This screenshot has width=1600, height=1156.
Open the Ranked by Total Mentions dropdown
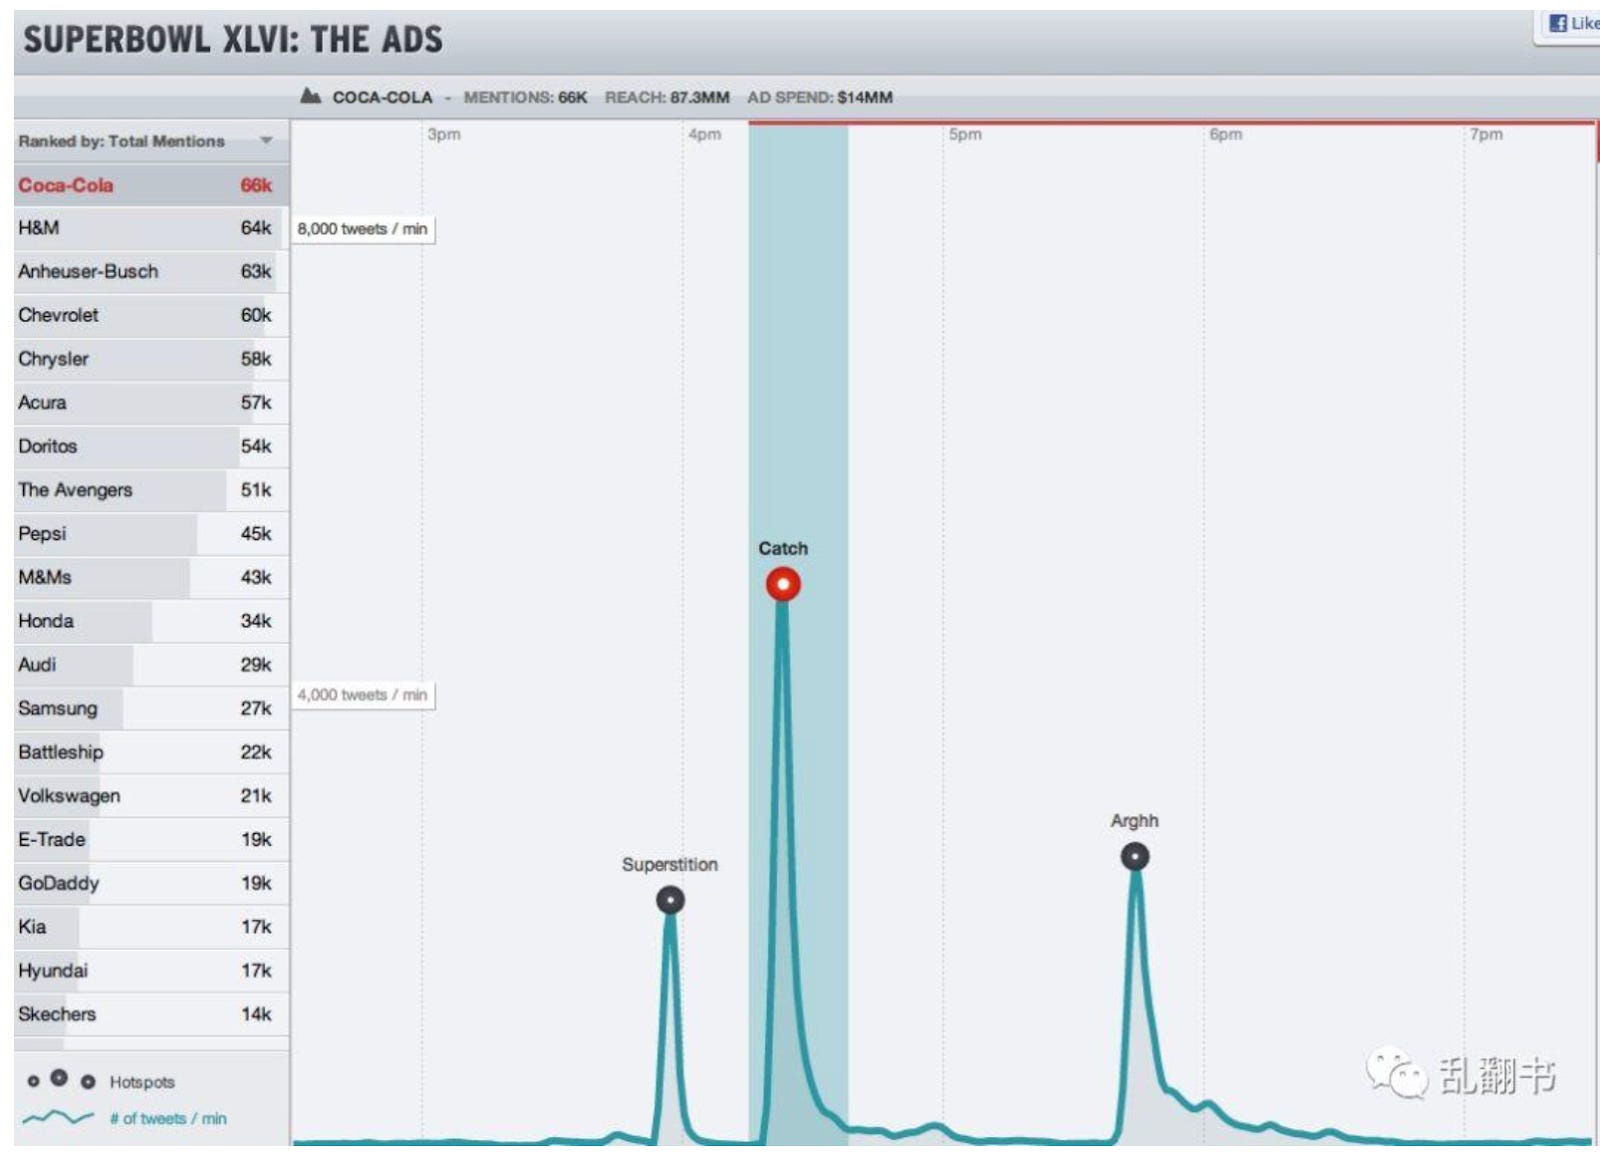pyautogui.click(x=151, y=141)
